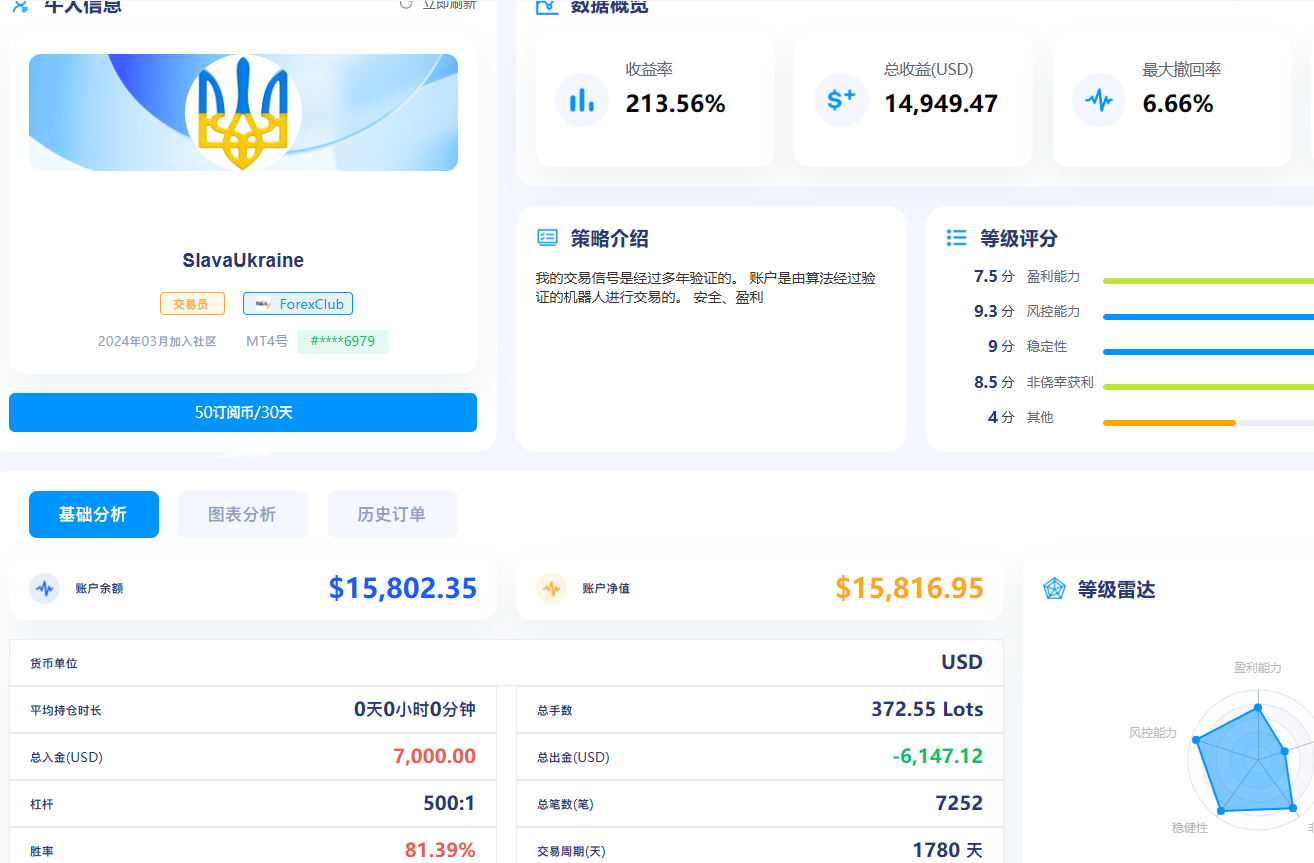Screen dimensions: 1314x863
Task: Click the 策略介绍 panel icon
Action: click(x=547, y=237)
